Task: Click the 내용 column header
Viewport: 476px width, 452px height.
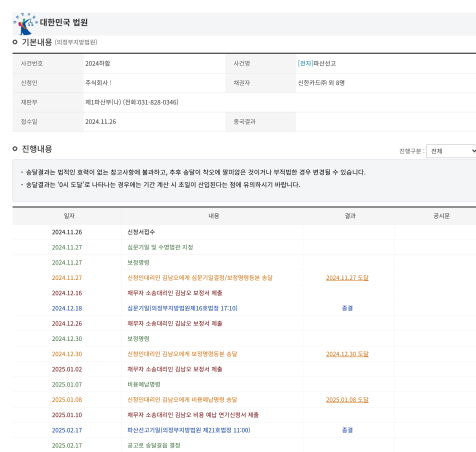Action: (x=214, y=216)
